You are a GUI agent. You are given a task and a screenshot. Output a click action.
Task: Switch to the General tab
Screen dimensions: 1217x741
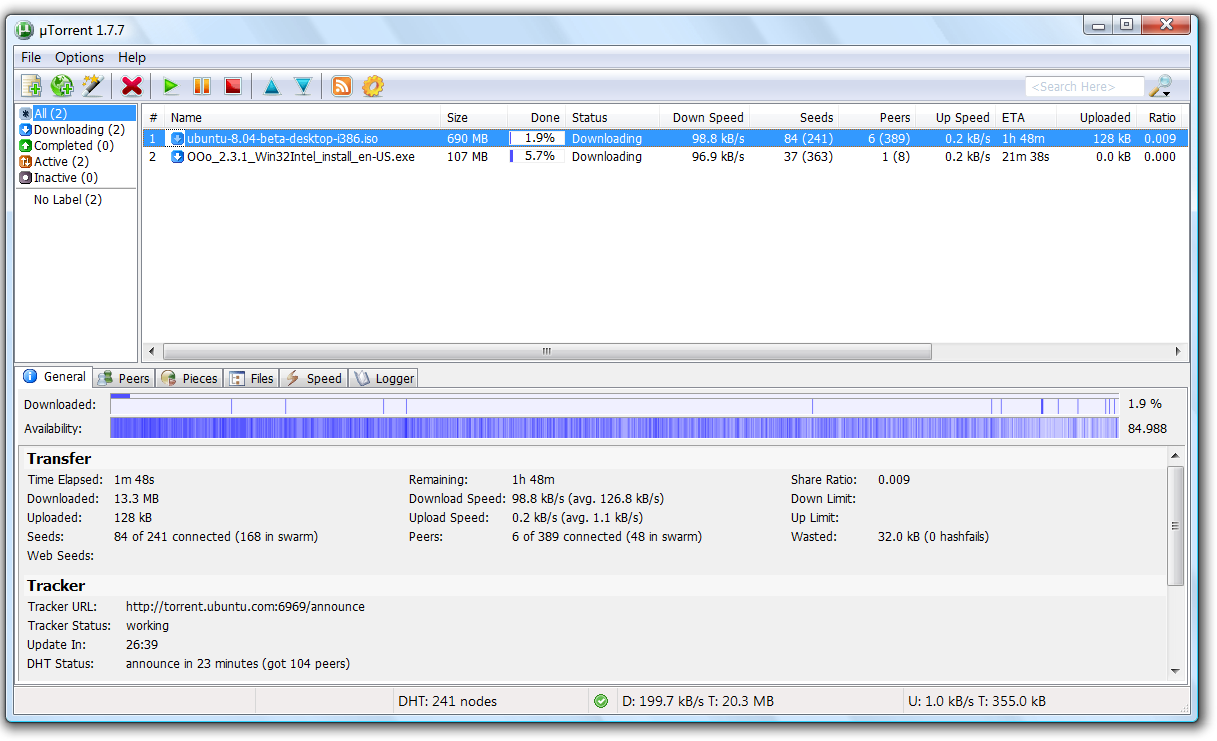pos(55,377)
